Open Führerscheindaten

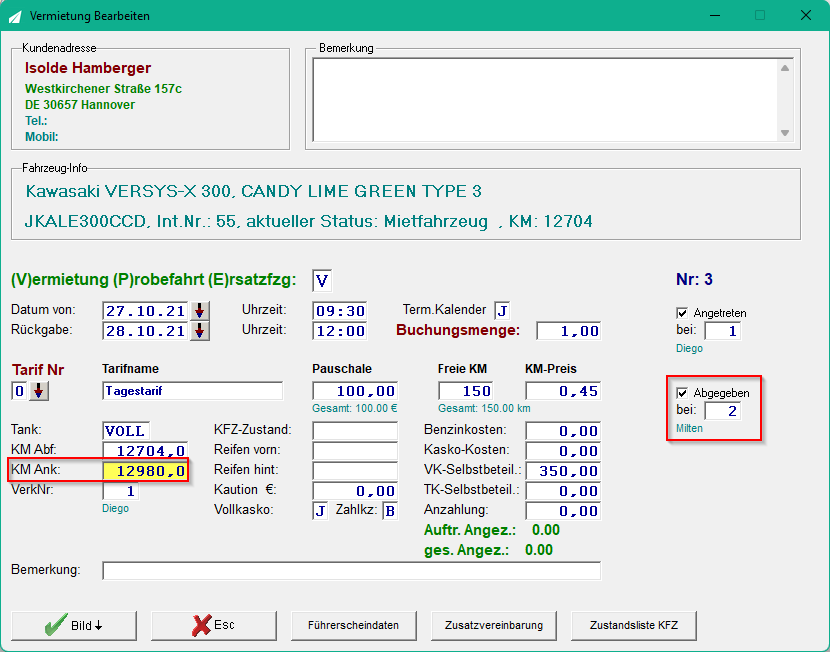[354, 626]
